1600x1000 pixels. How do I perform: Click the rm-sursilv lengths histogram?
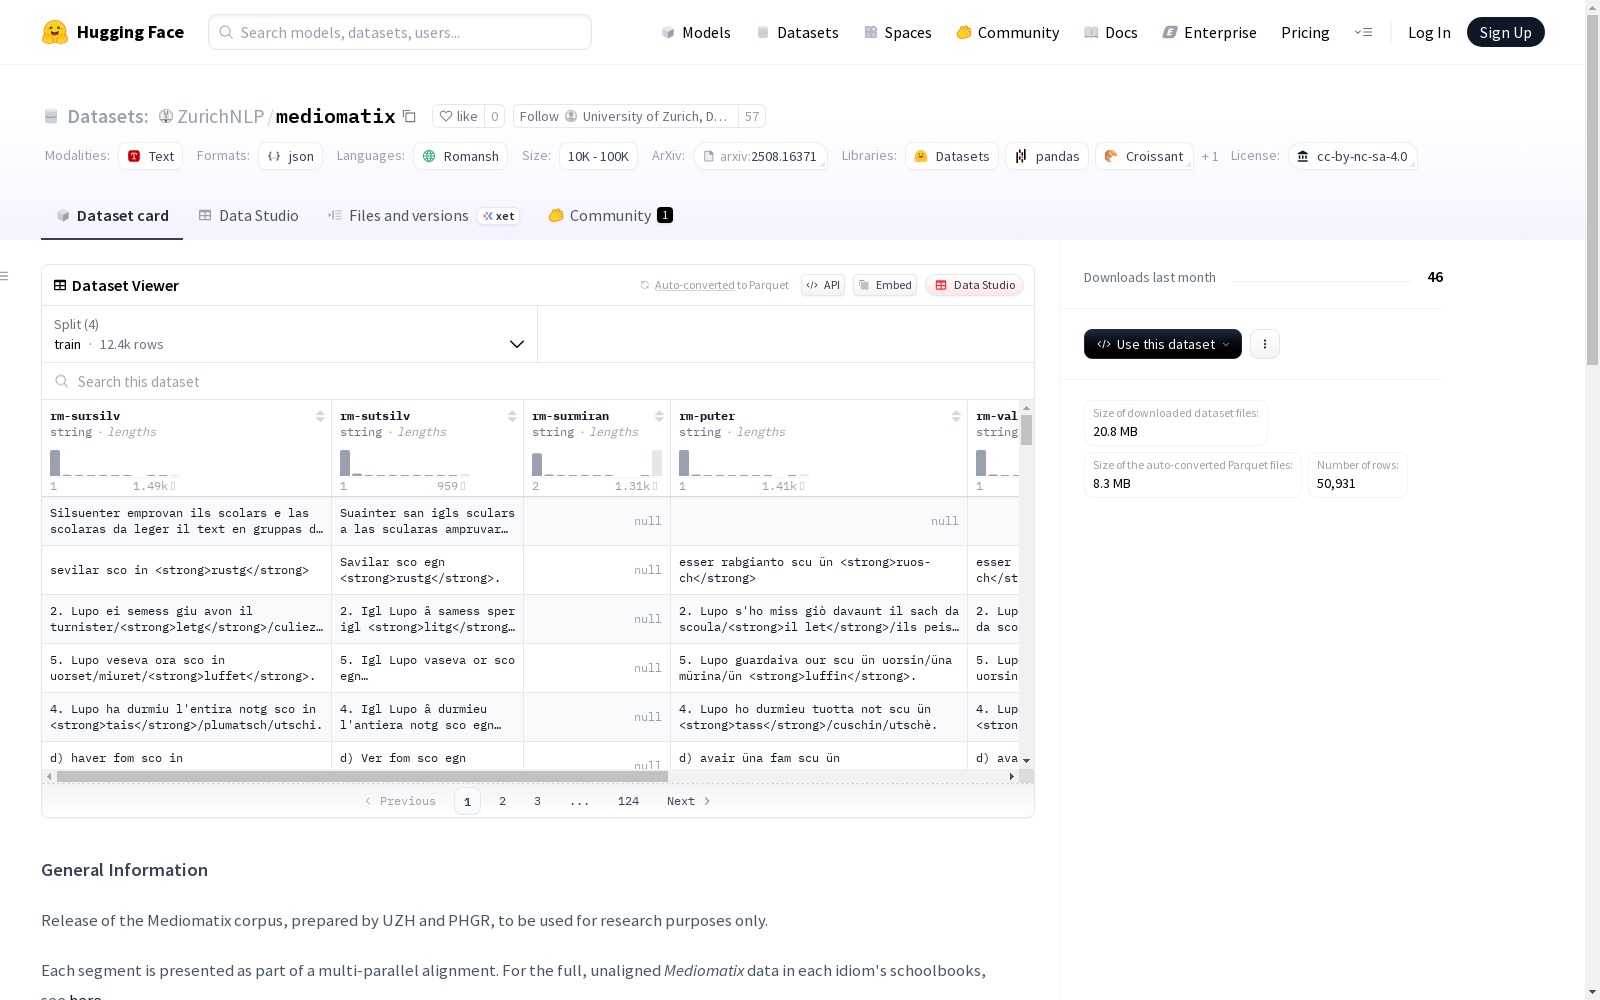116,463
